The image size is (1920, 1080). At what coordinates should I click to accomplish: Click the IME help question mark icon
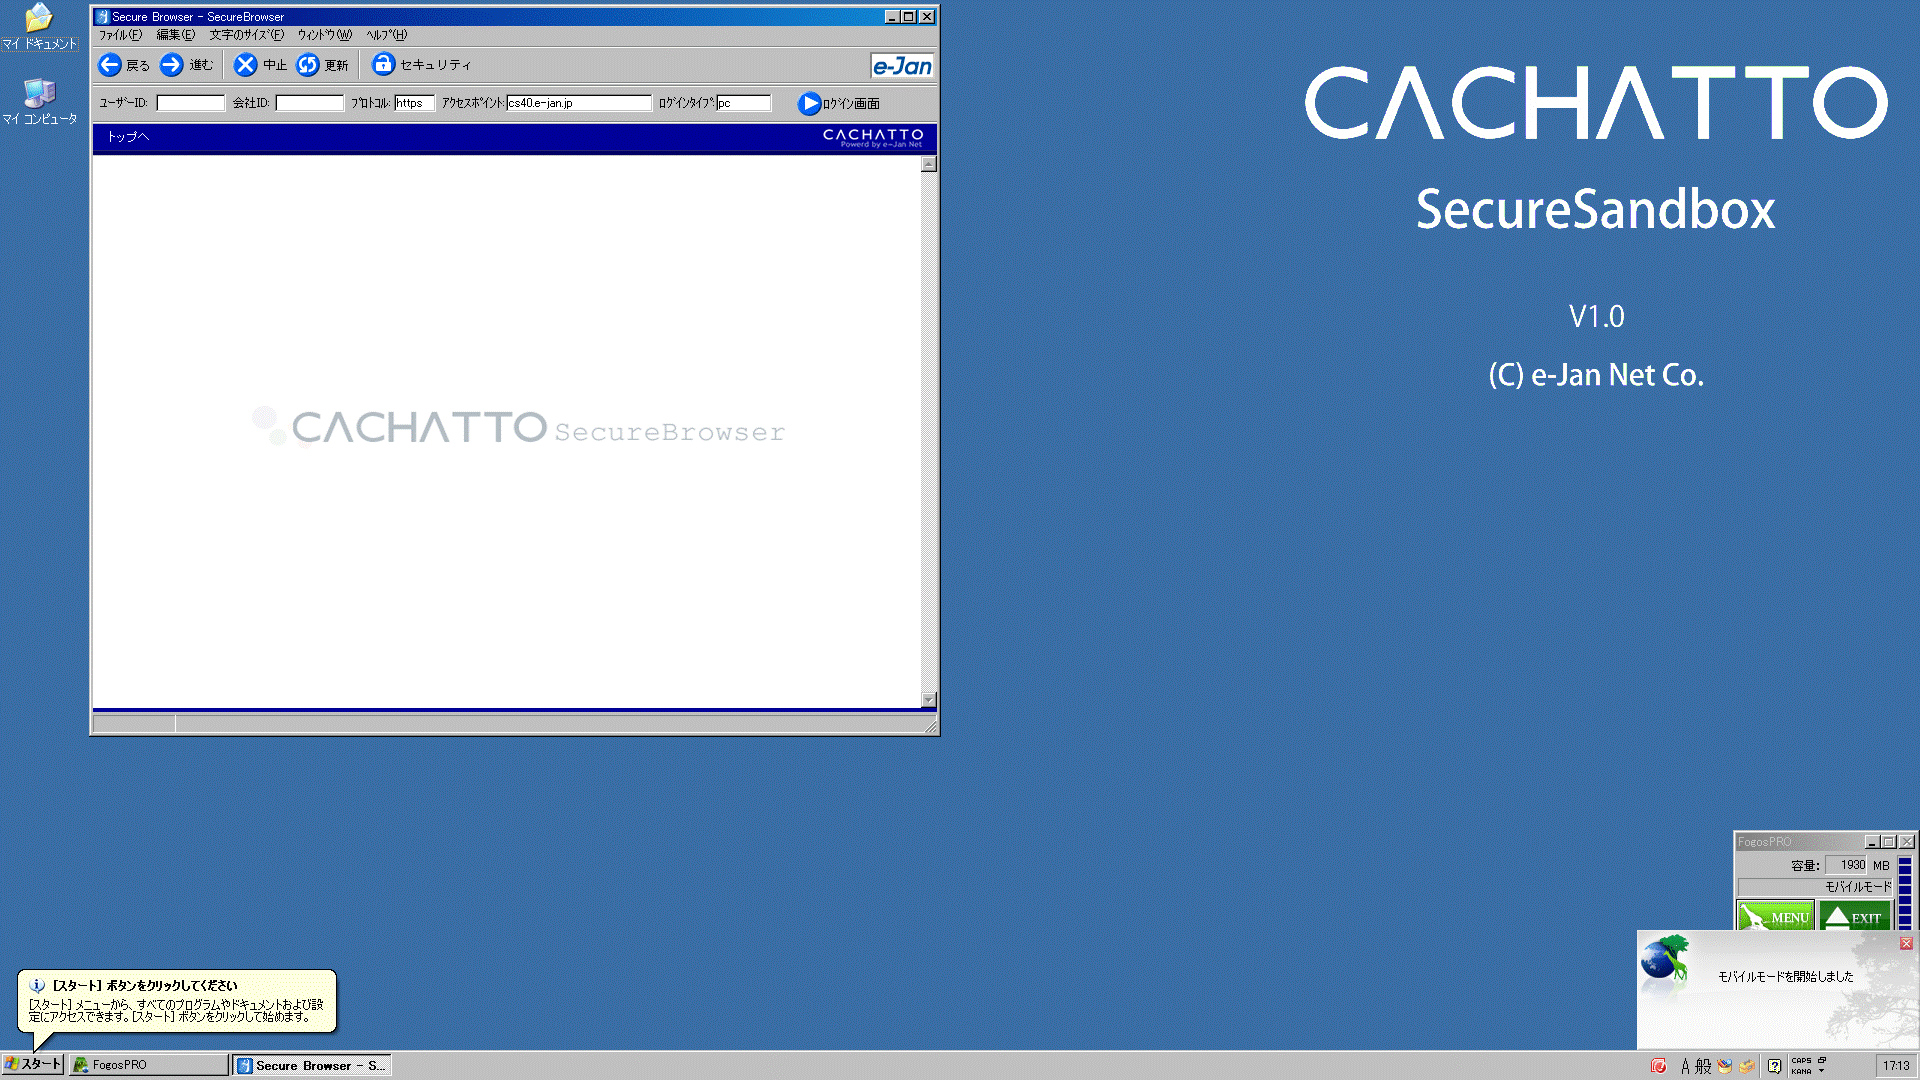1774,1066
